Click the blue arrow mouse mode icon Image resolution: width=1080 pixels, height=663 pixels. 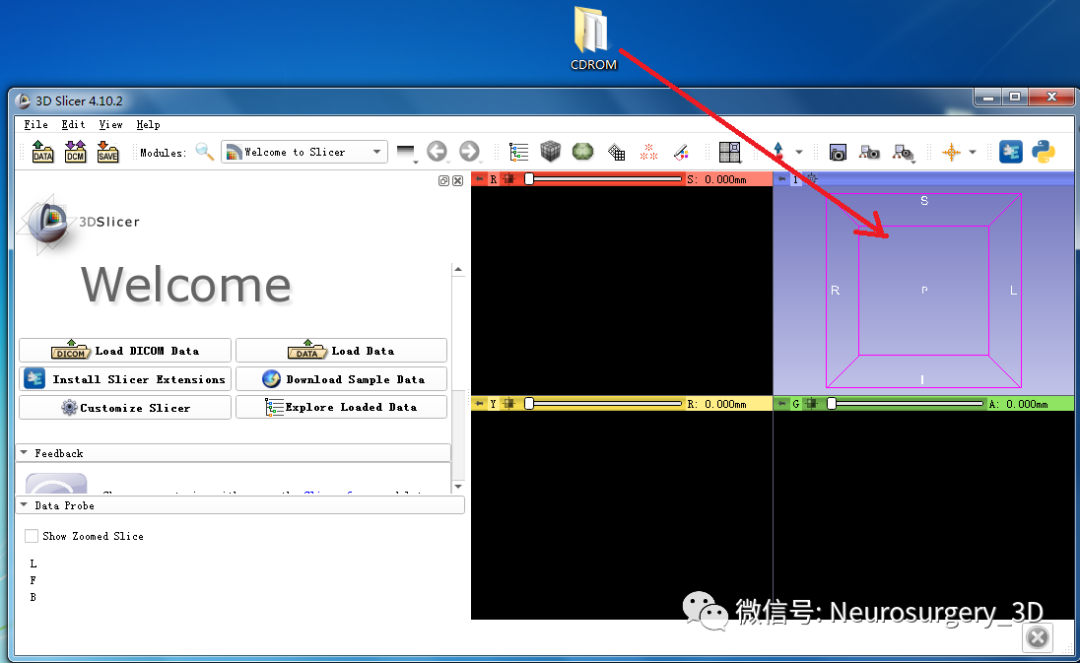pyautogui.click(x=778, y=151)
